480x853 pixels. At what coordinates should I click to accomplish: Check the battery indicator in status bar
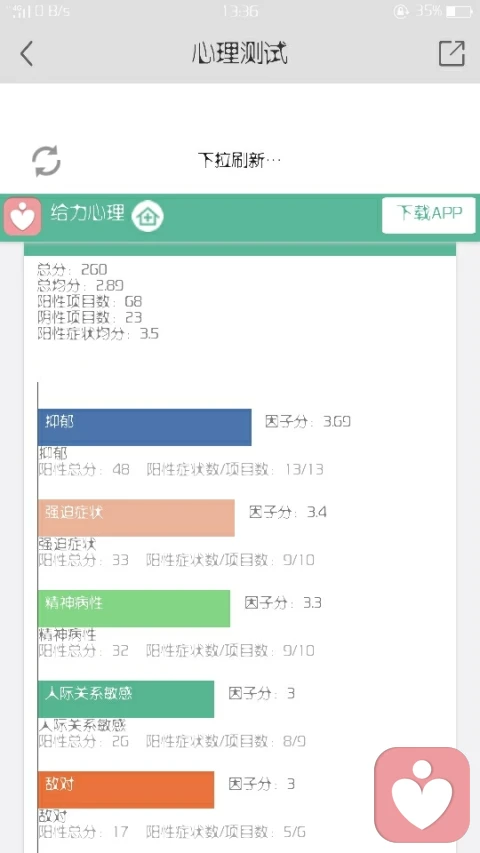tap(459, 11)
